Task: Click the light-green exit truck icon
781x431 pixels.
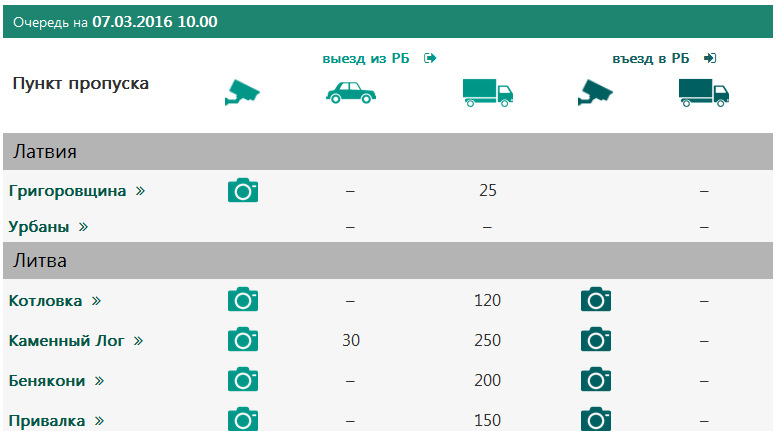Action: [x=488, y=93]
